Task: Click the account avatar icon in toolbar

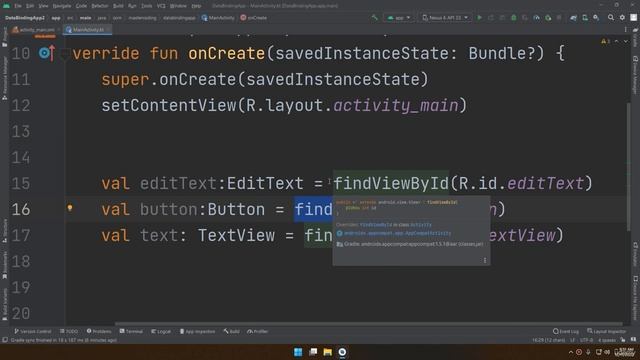Action: click(x=633, y=18)
